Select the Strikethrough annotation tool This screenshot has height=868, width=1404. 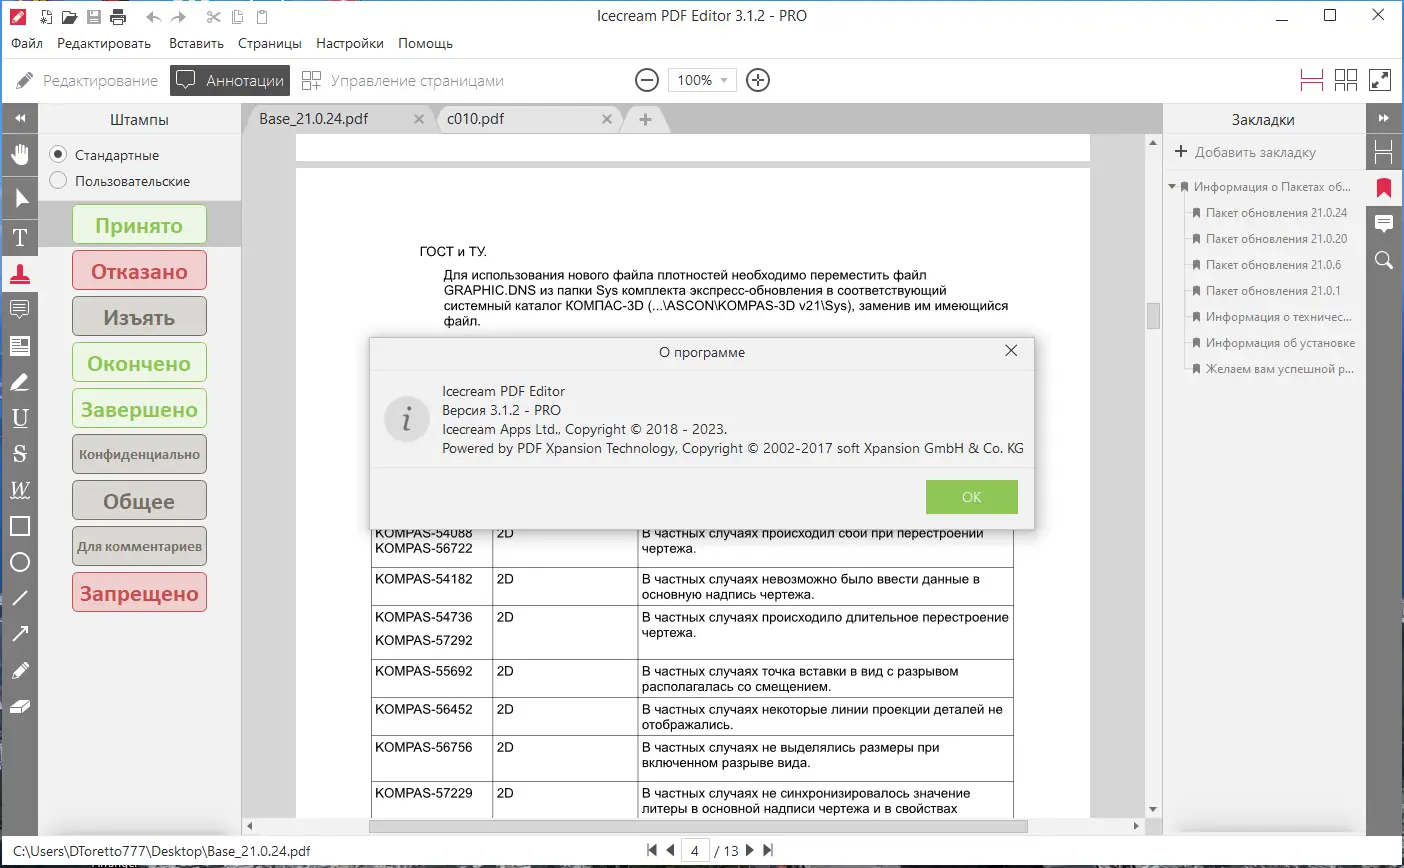click(x=19, y=453)
